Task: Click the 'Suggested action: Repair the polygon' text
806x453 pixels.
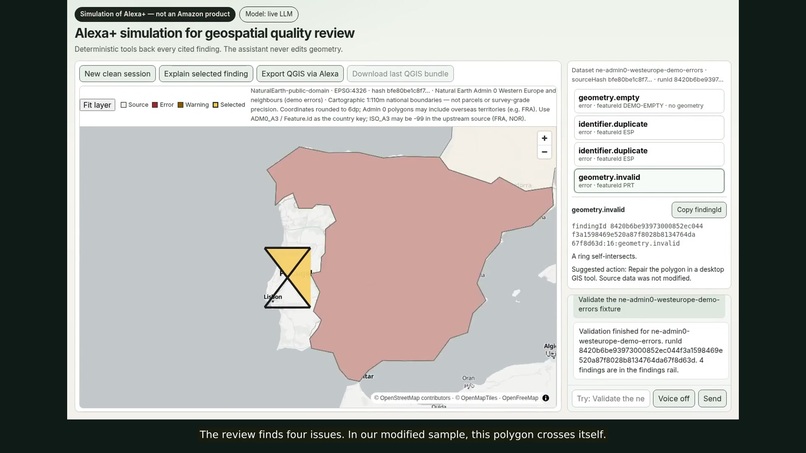Action: 648,274
